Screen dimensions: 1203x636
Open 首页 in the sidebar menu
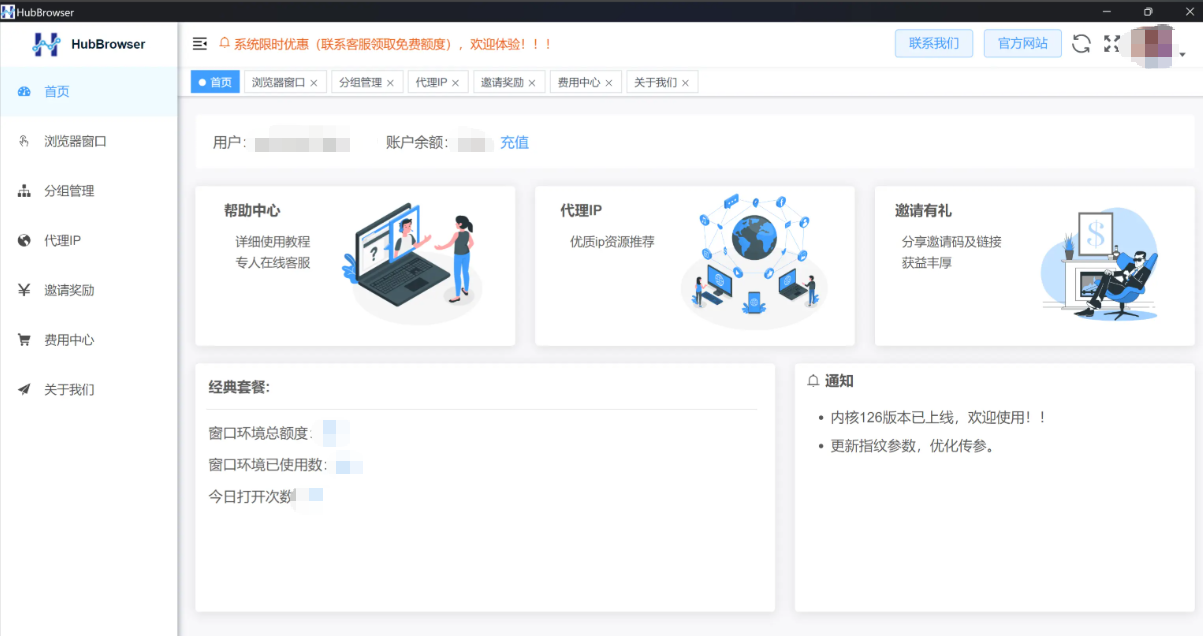coord(89,92)
